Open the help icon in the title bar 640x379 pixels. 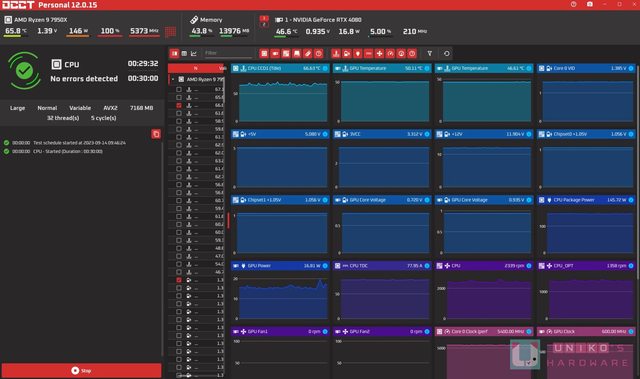573,4
